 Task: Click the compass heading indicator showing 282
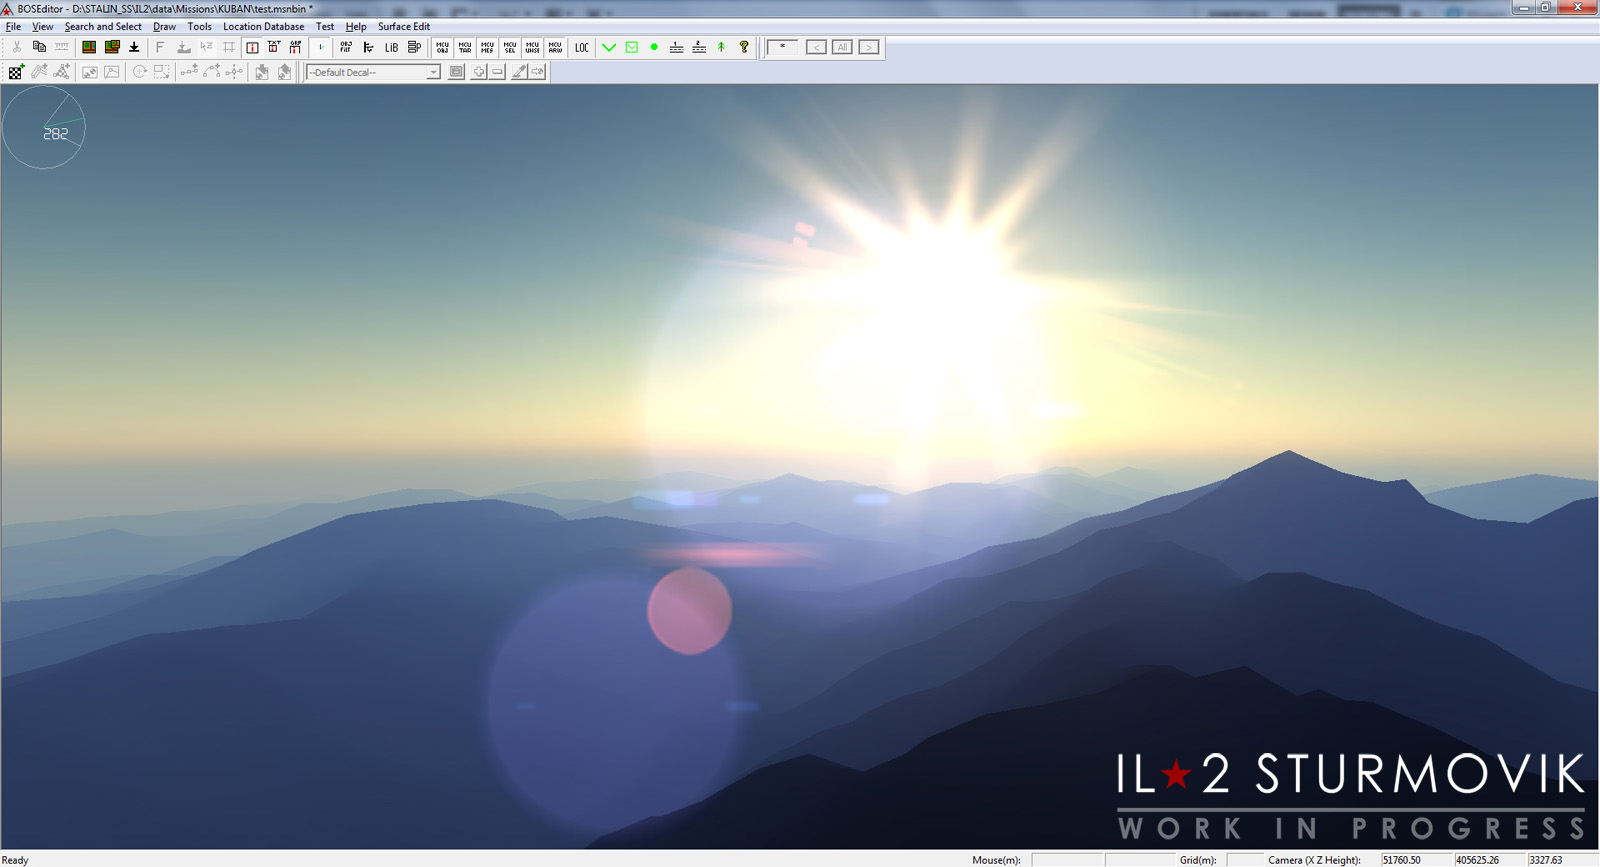pyautogui.click(x=44, y=127)
